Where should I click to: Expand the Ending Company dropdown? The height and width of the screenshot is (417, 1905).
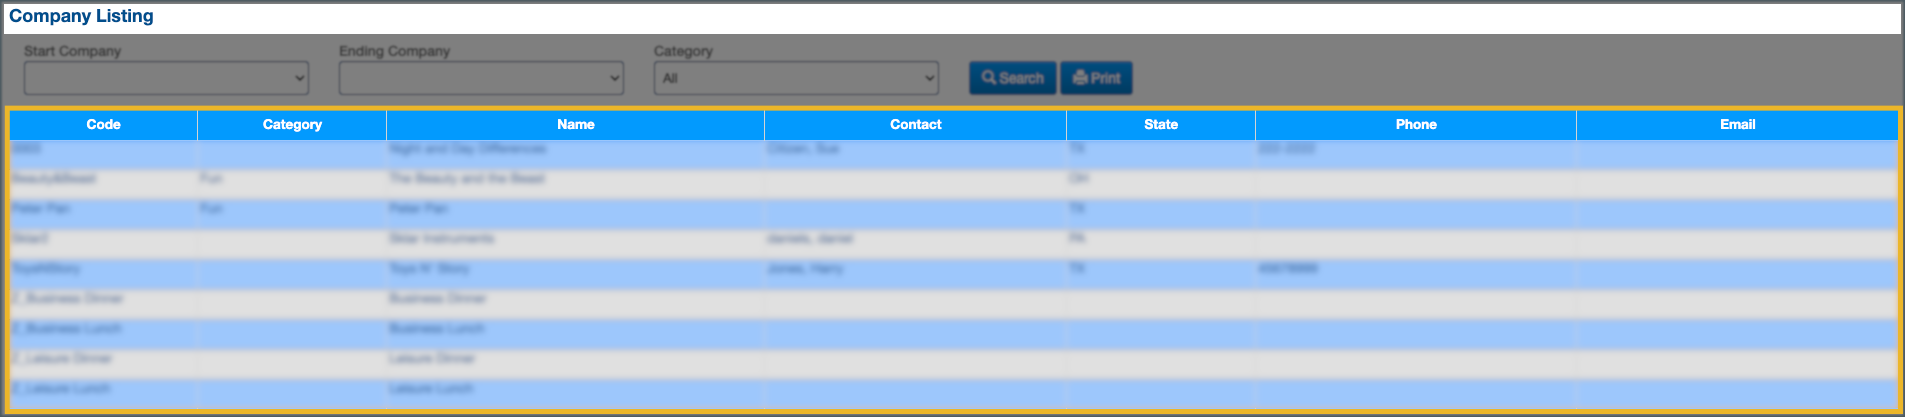pyautogui.click(x=481, y=78)
